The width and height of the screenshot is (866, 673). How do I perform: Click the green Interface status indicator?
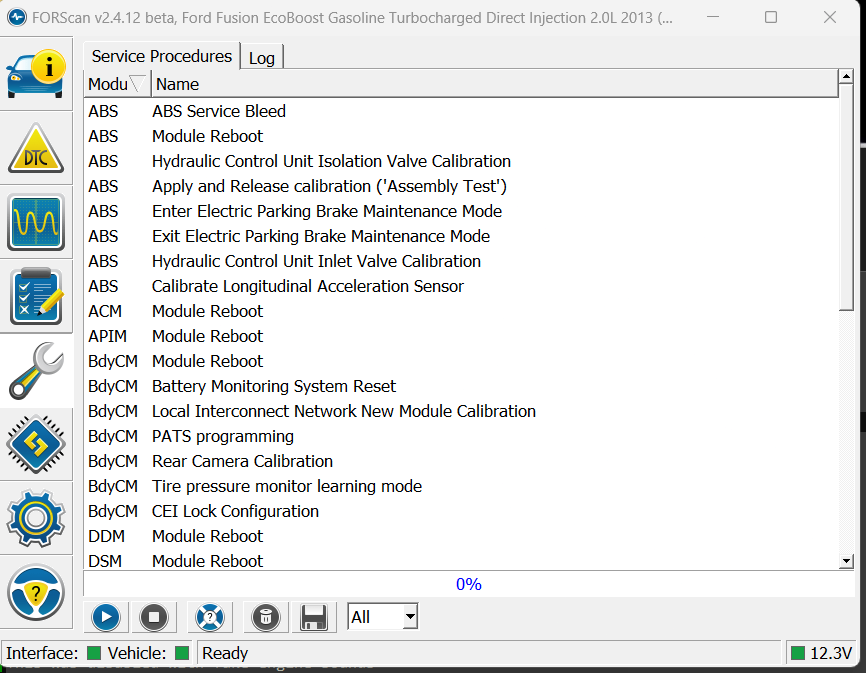coord(94,653)
